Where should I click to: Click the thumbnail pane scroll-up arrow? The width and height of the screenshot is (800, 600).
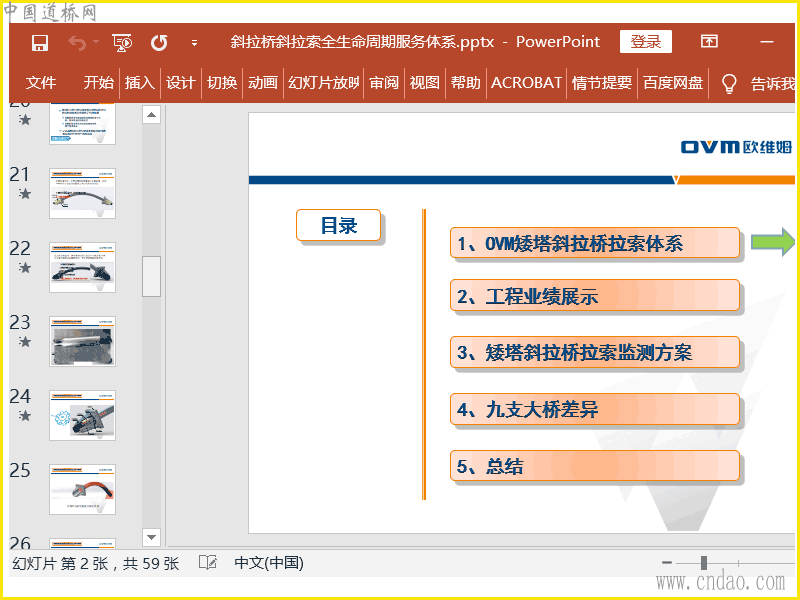tap(152, 115)
